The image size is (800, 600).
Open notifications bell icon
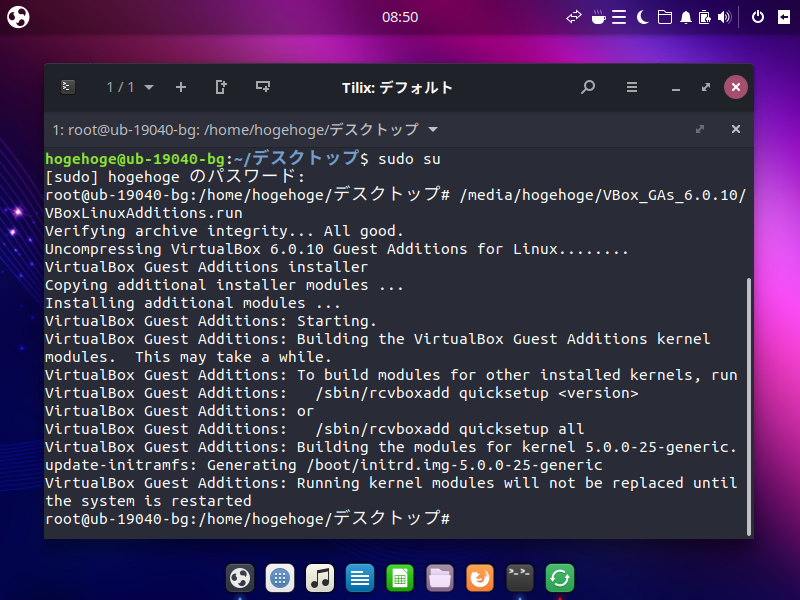pyautogui.click(x=686, y=18)
